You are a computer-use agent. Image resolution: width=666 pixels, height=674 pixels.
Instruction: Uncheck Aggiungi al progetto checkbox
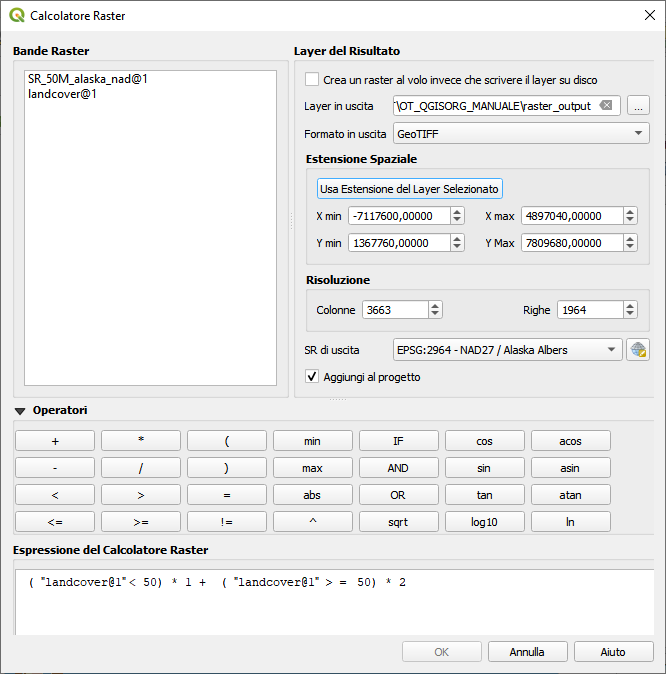click(x=312, y=377)
